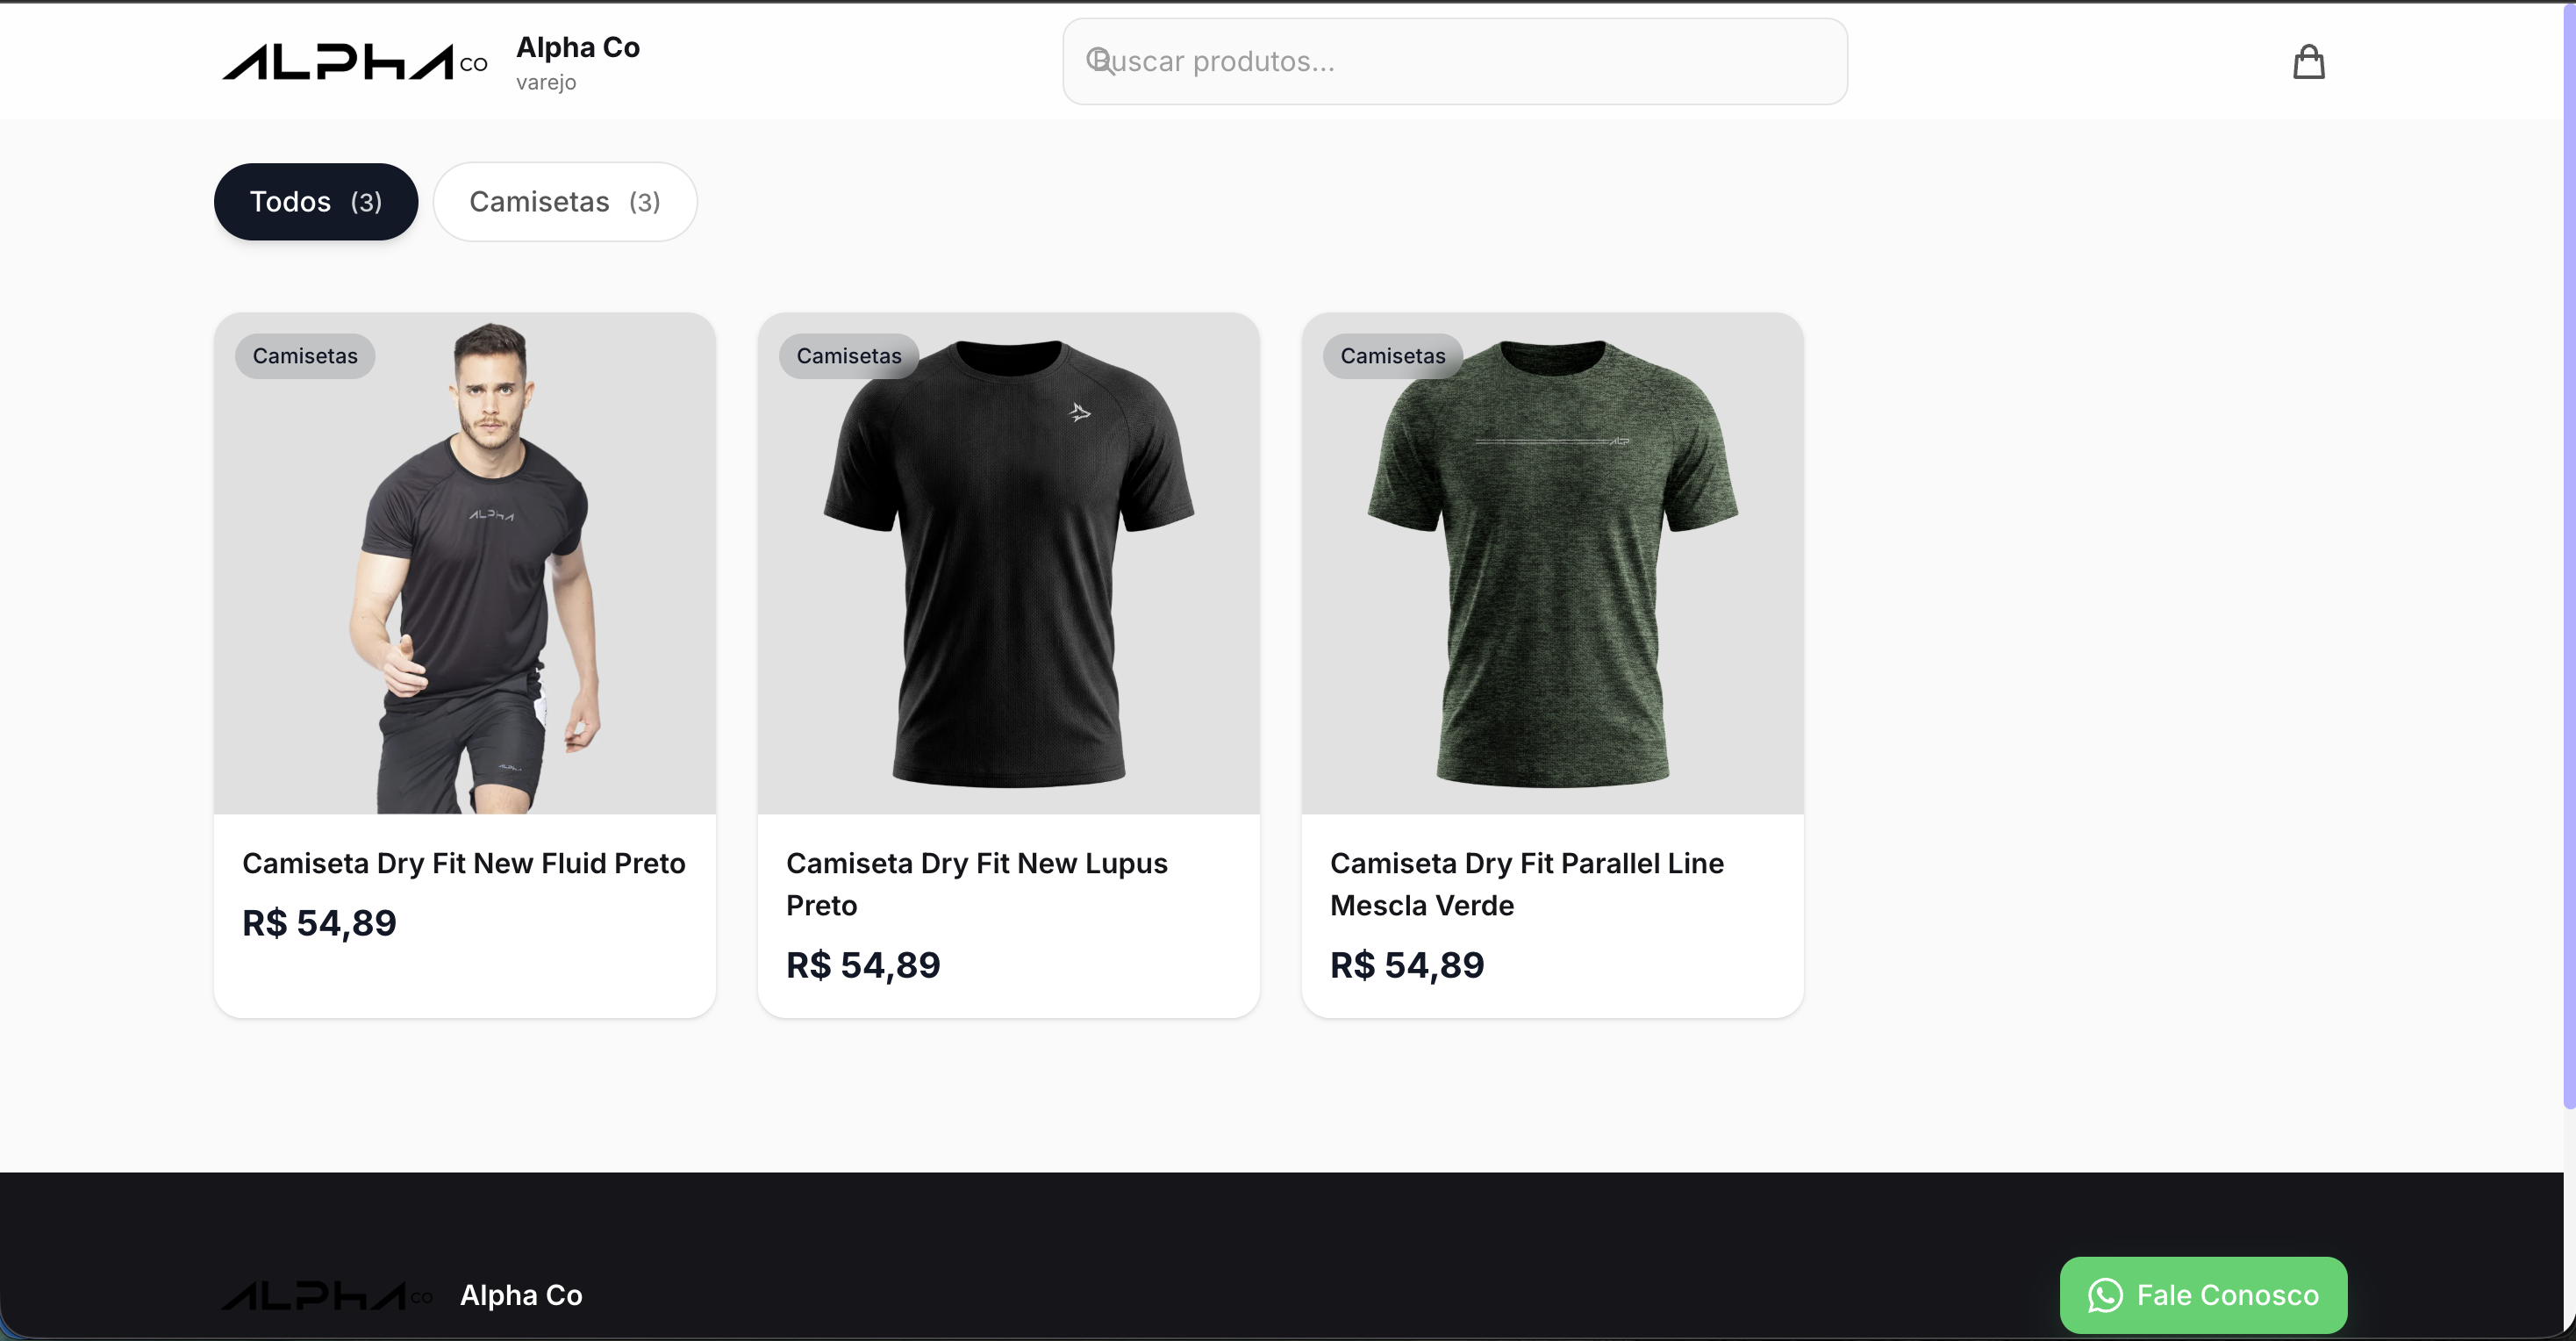2576x1341 pixels.
Task: Click the search magnifier icon
Action: (x=1100, y=61)
